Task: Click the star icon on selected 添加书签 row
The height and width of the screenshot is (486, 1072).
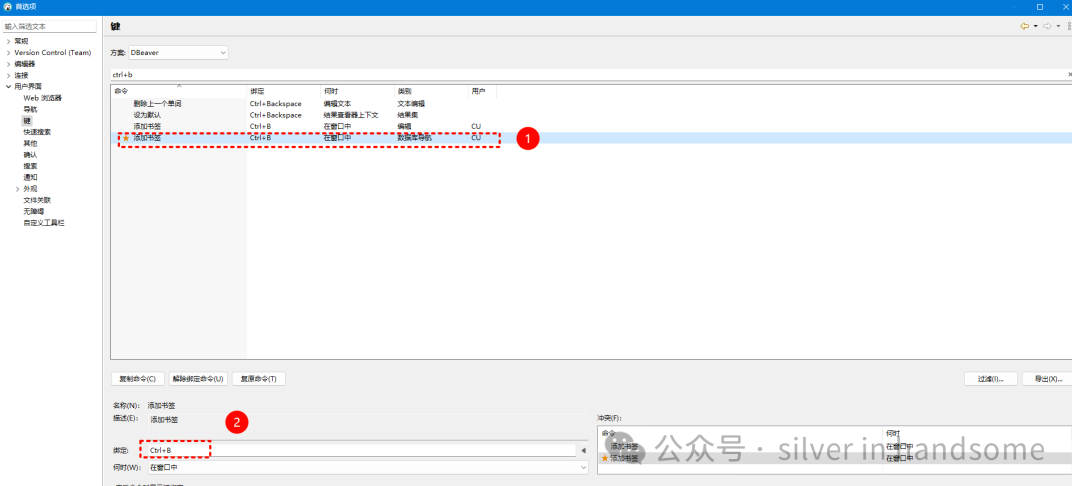Action: pyautogui.click(x=126, y=137)
